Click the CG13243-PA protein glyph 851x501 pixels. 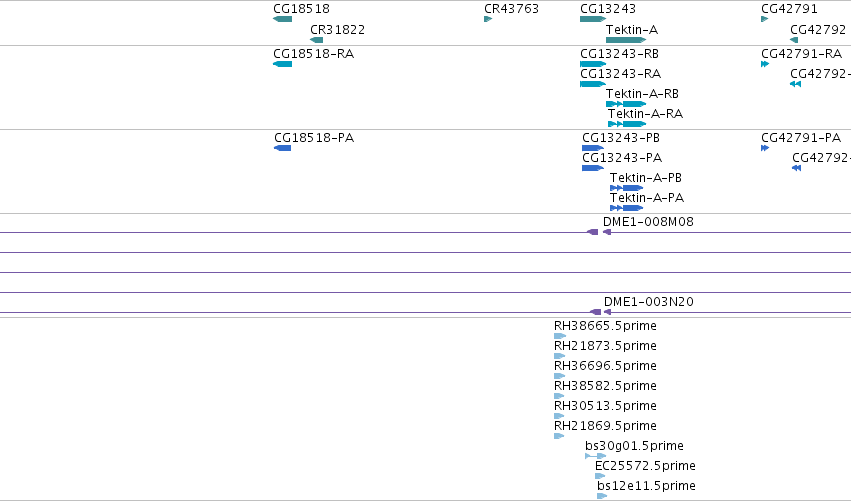593,168
